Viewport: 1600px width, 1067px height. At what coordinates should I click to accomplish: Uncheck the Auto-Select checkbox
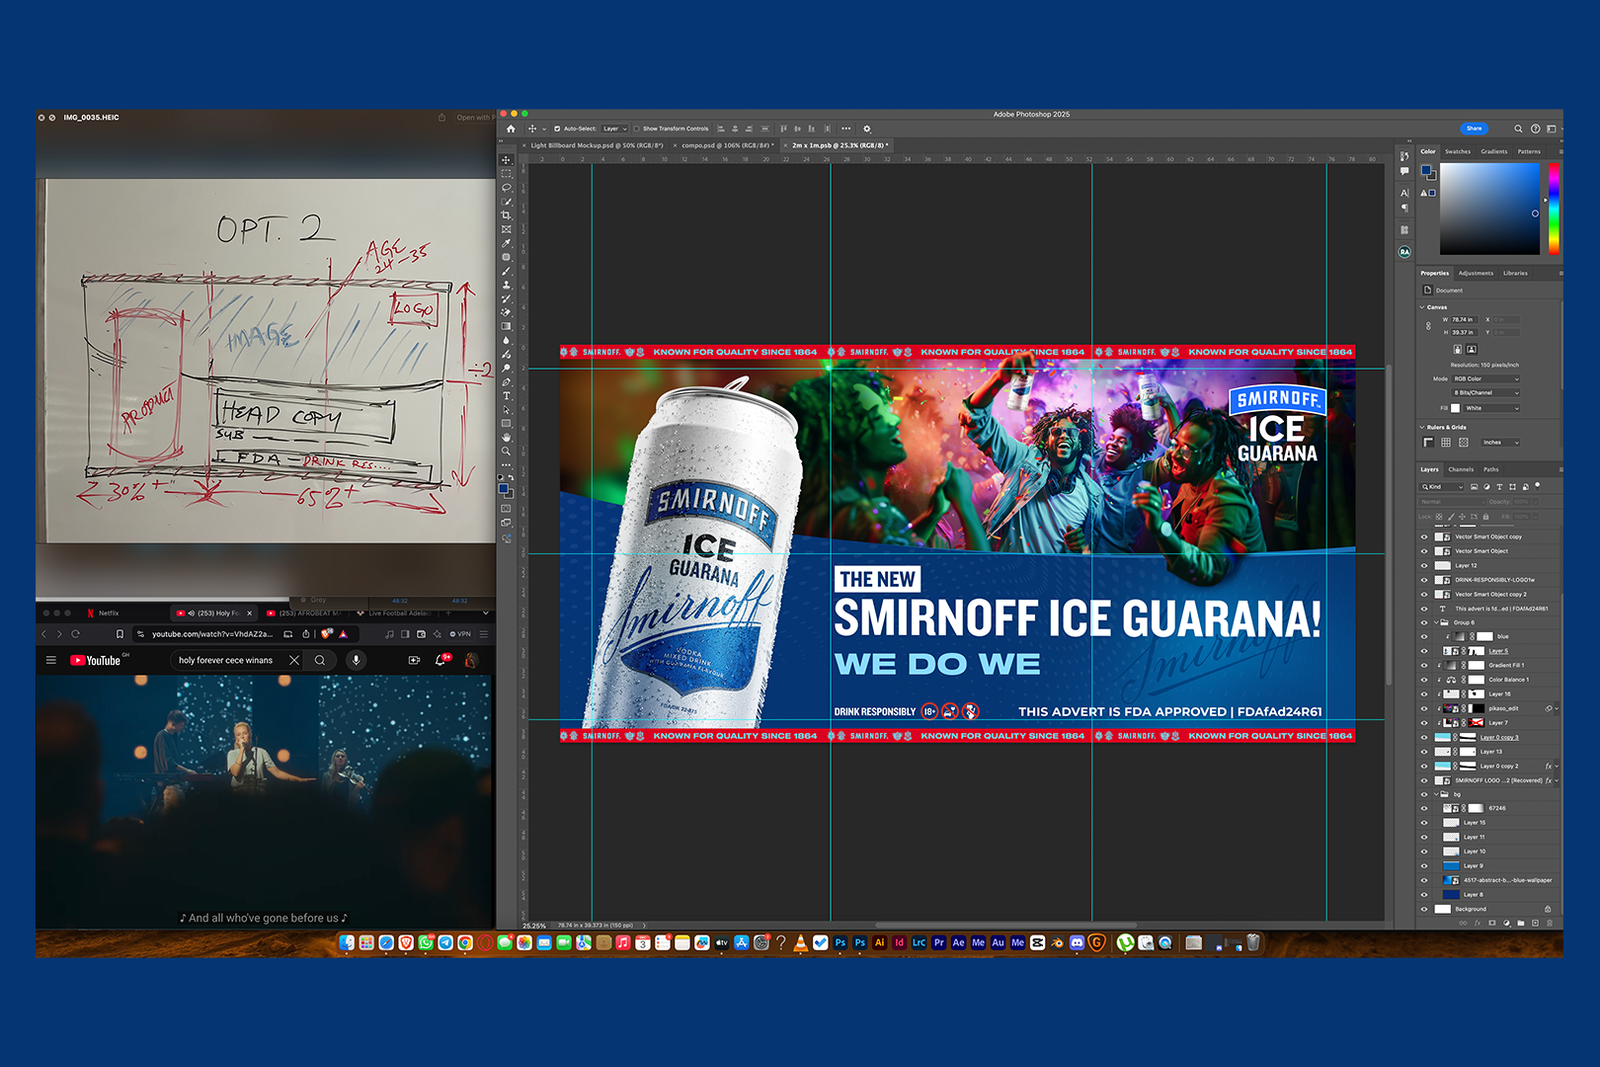557,129
